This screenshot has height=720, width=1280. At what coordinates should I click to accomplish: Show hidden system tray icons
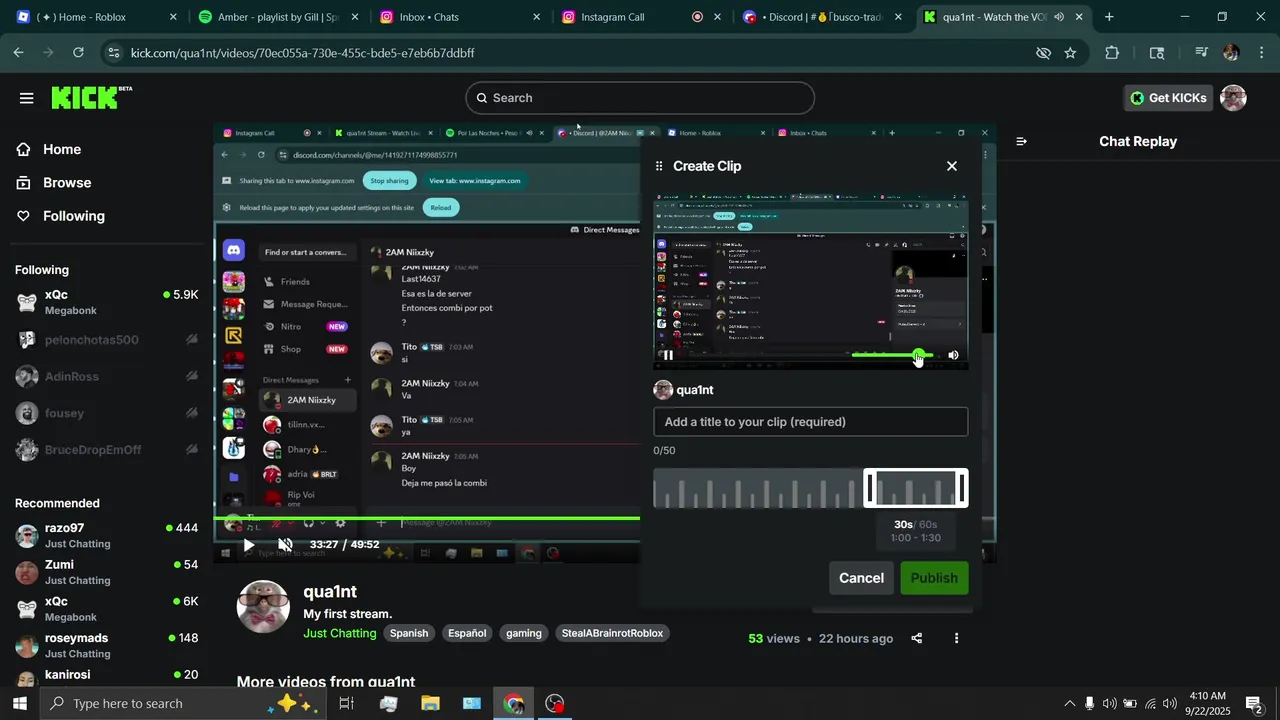1069,704
